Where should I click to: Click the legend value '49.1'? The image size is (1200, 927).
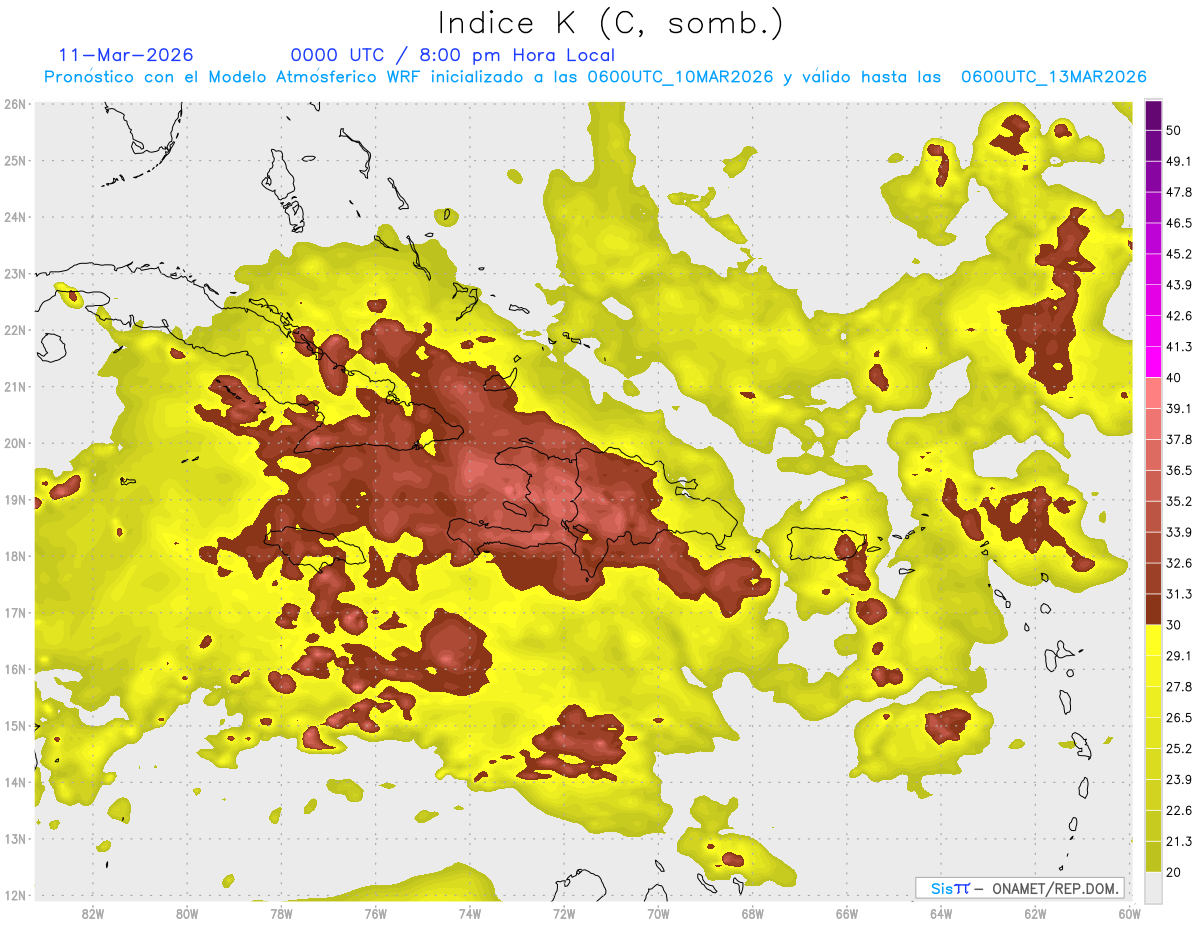pos(1178,161)
